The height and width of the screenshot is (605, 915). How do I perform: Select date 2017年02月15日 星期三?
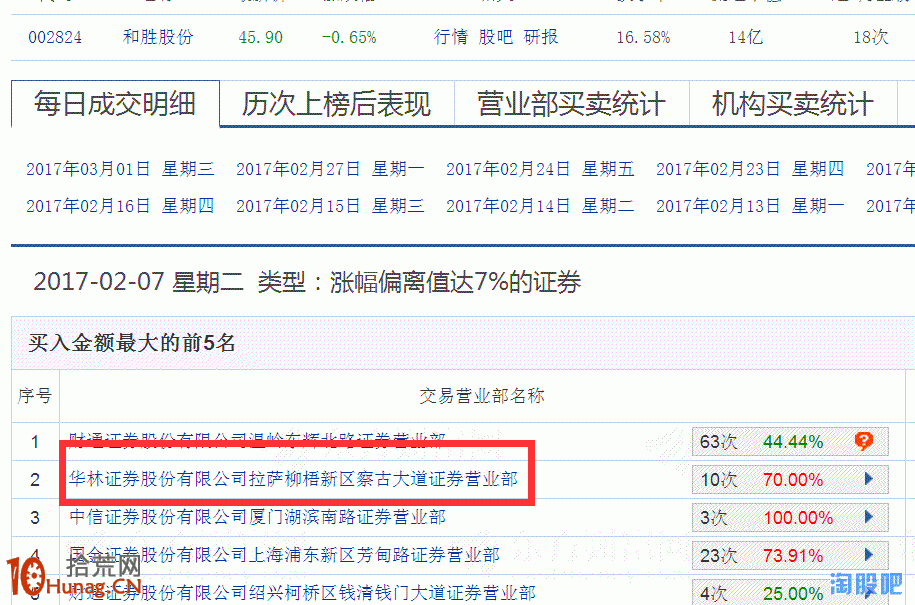pos(330,206)
